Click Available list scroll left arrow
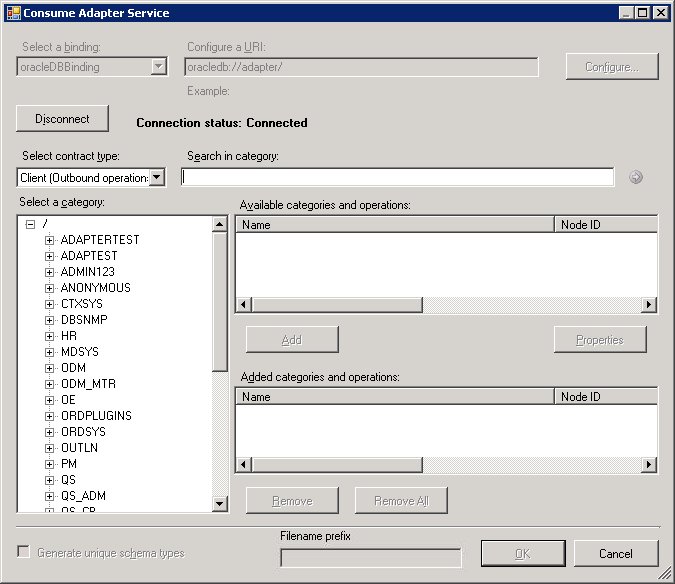The width and height of the screenshot is (675, 584). pos(244,305)
